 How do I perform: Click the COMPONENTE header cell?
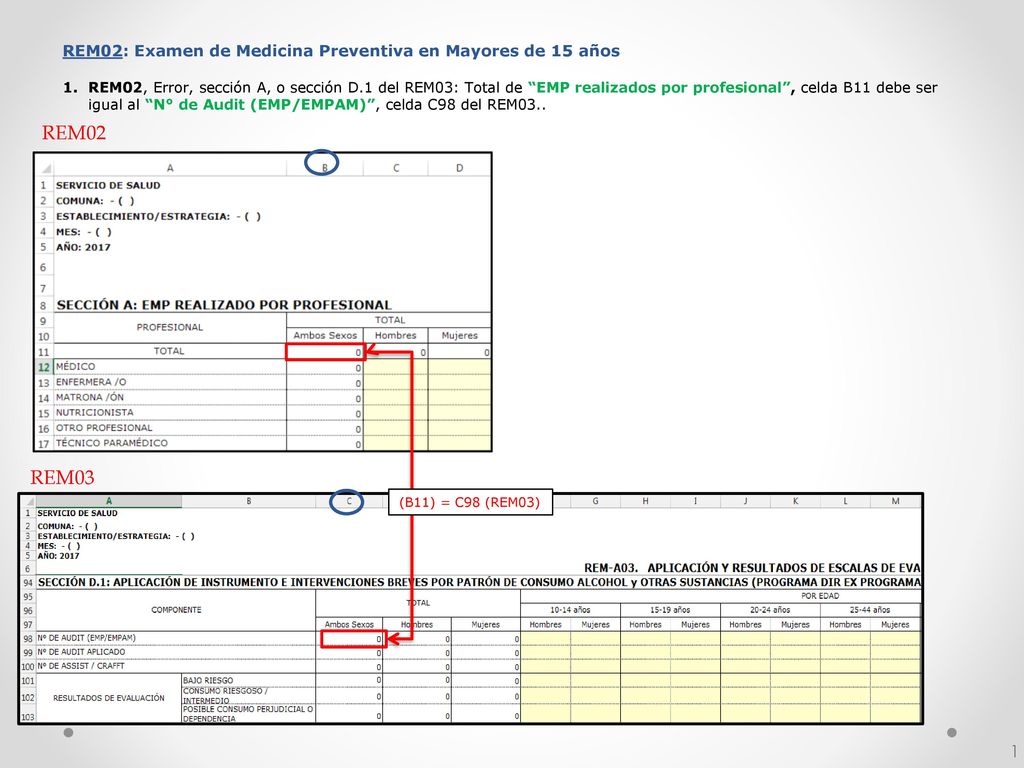click(x=176, y=610)
